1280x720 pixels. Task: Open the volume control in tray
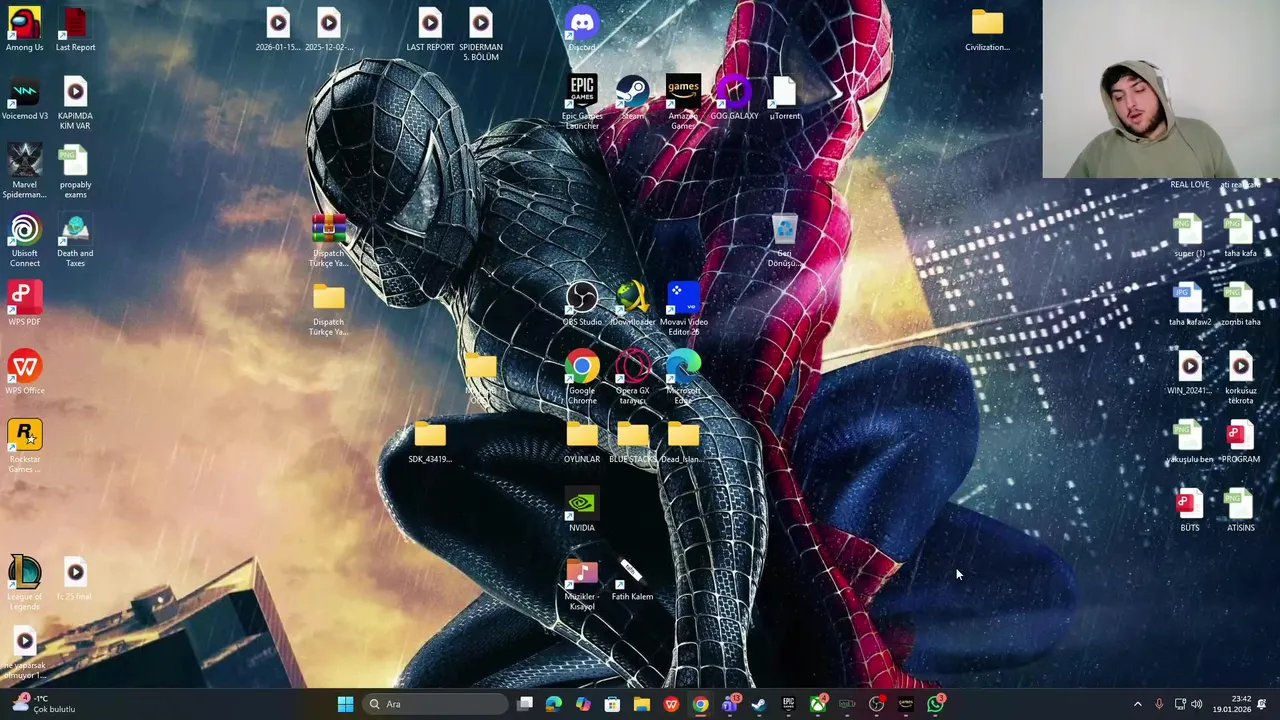pyautogui.click(x=1197, y=704)
